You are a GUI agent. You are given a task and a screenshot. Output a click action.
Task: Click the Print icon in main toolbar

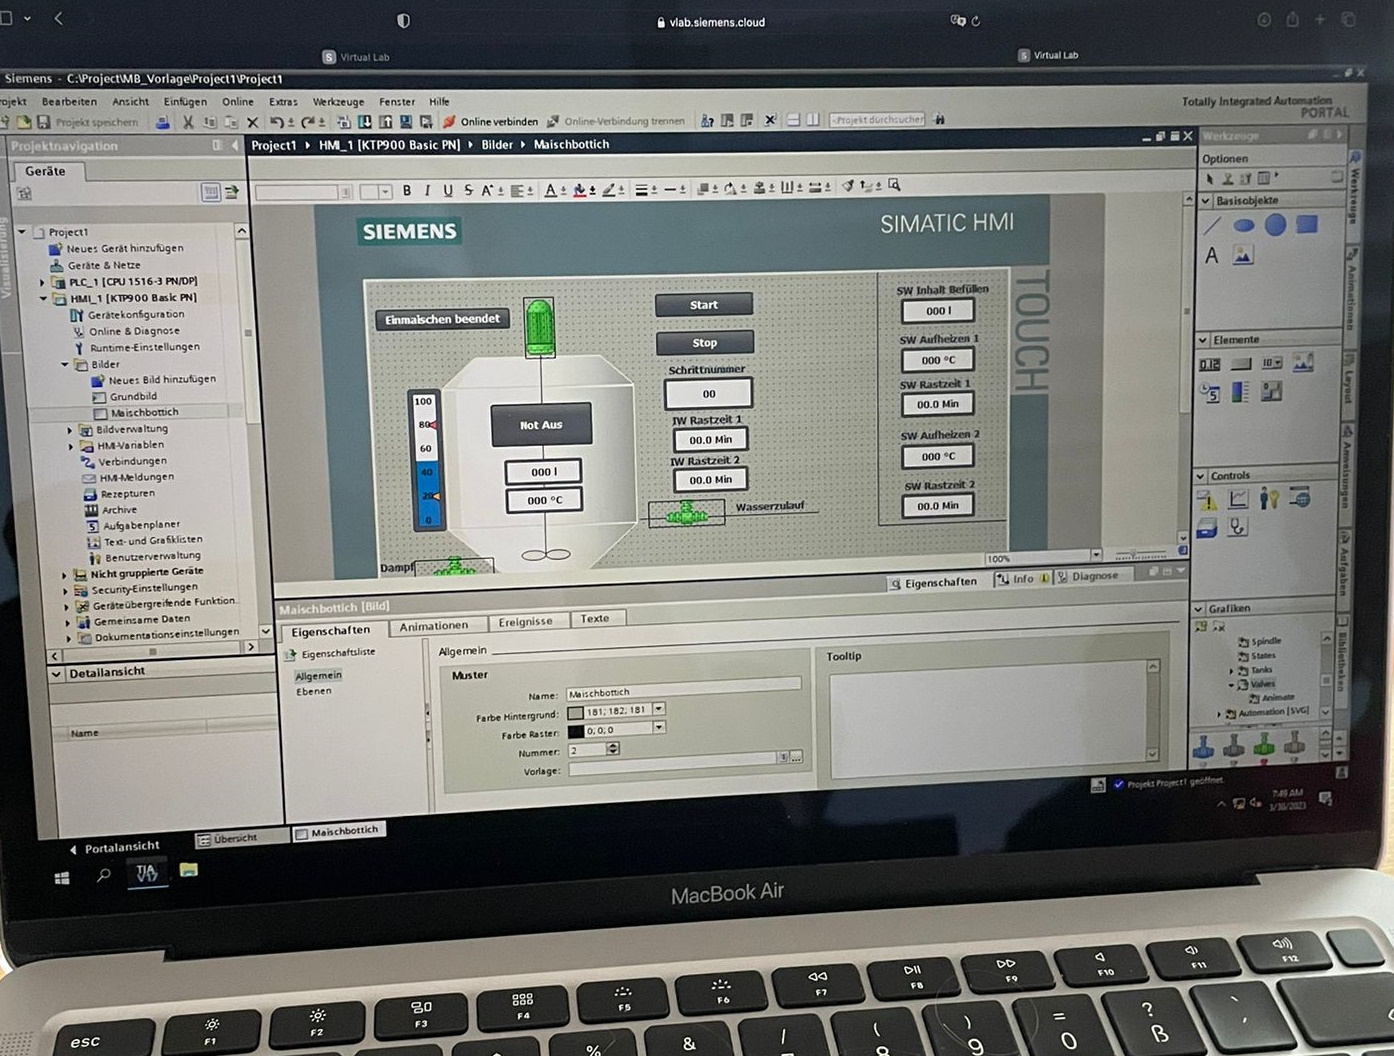[x=162, y=122]
